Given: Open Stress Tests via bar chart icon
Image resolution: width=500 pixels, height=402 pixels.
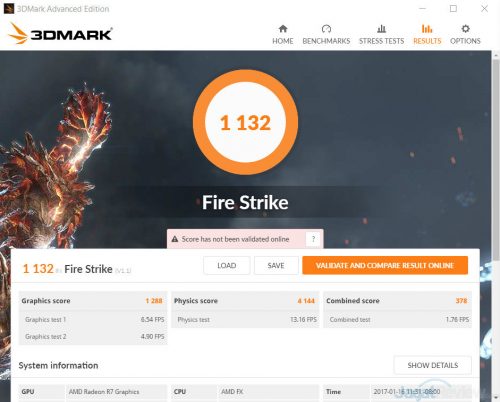Looking at the screenshot, I should 381,29.
